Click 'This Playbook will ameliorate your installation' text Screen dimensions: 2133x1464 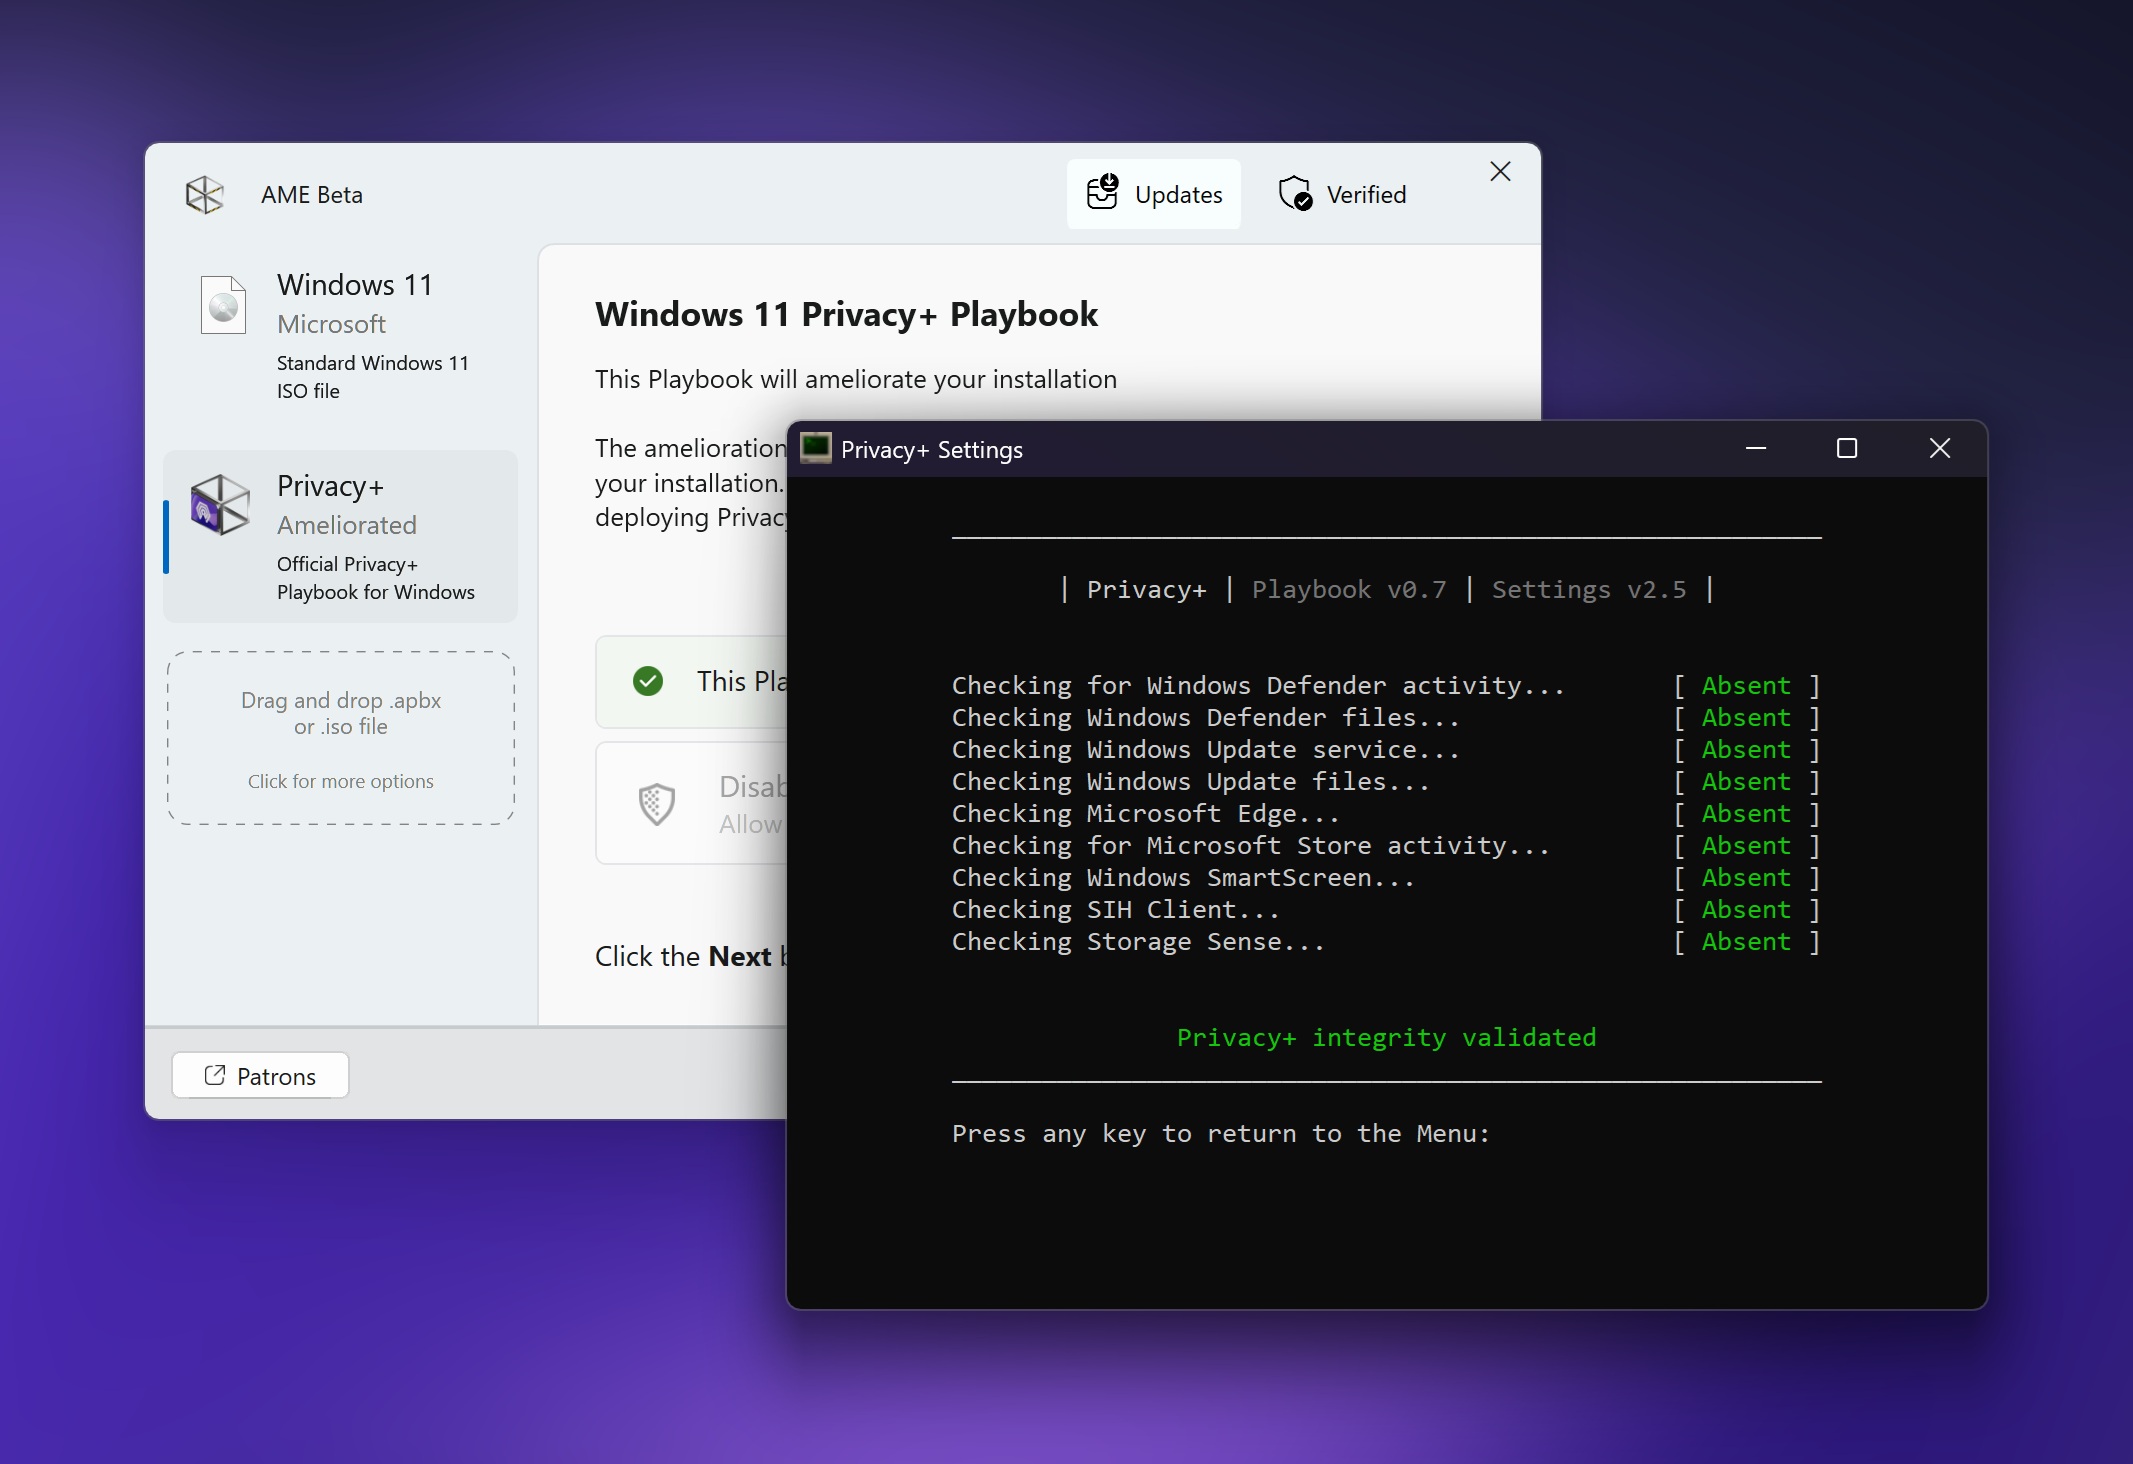[x=856, y=380]
